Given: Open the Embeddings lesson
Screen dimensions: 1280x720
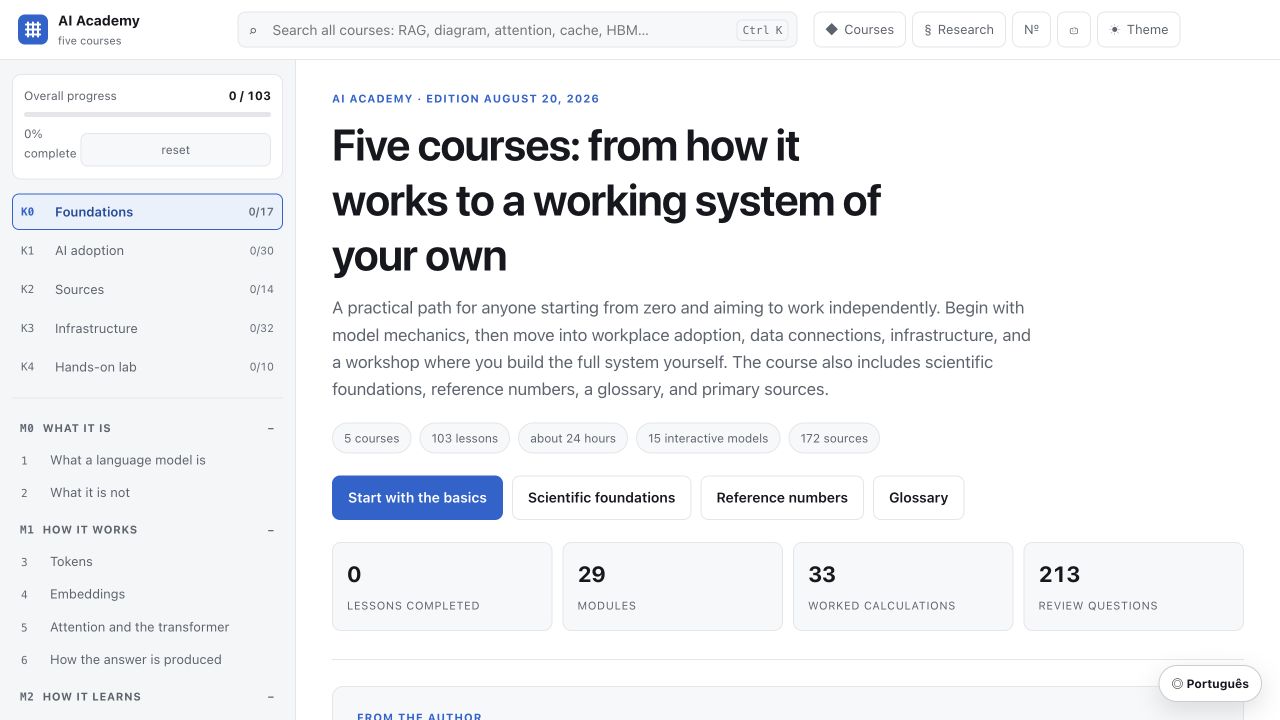Looking at the screenshot, I should (147, 594).
